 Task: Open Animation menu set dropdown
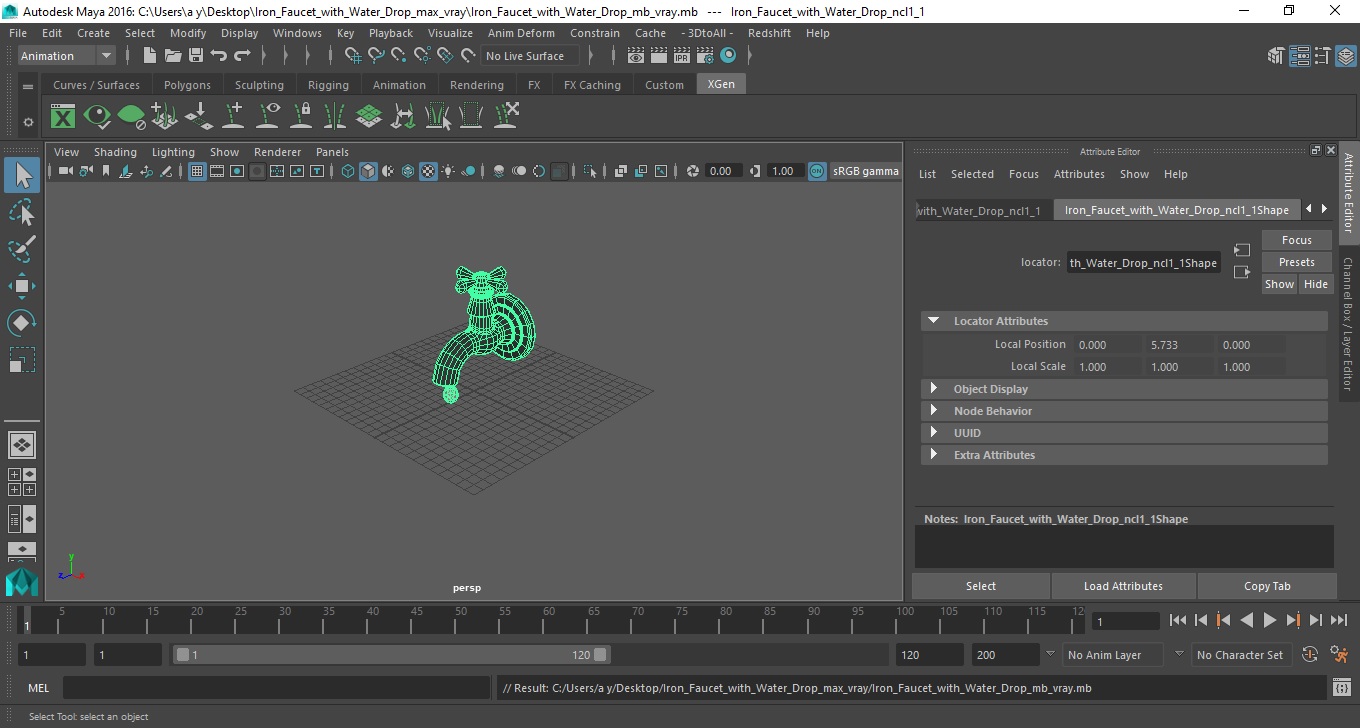point(67,56)
